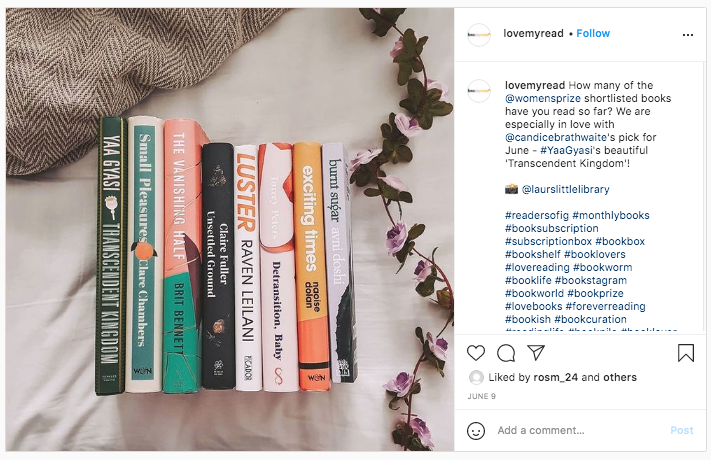Open the #bookstagram hashtag
Viewport: 711px width, 460px height.
[590, 281]
